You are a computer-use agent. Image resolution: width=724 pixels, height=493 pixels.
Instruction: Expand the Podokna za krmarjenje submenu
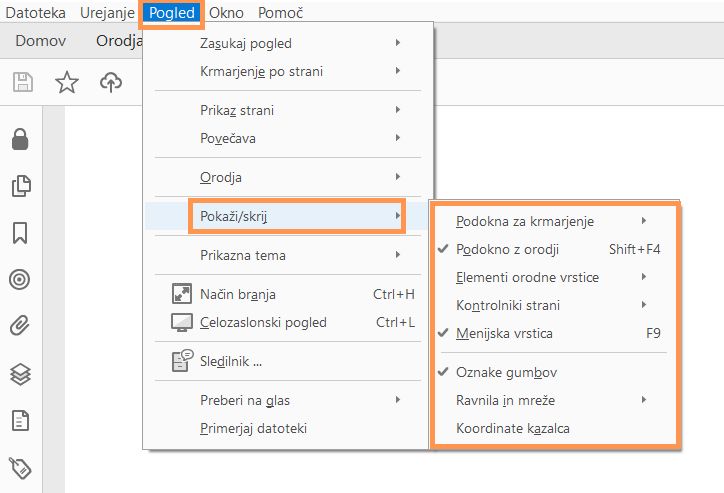(525, 220)
